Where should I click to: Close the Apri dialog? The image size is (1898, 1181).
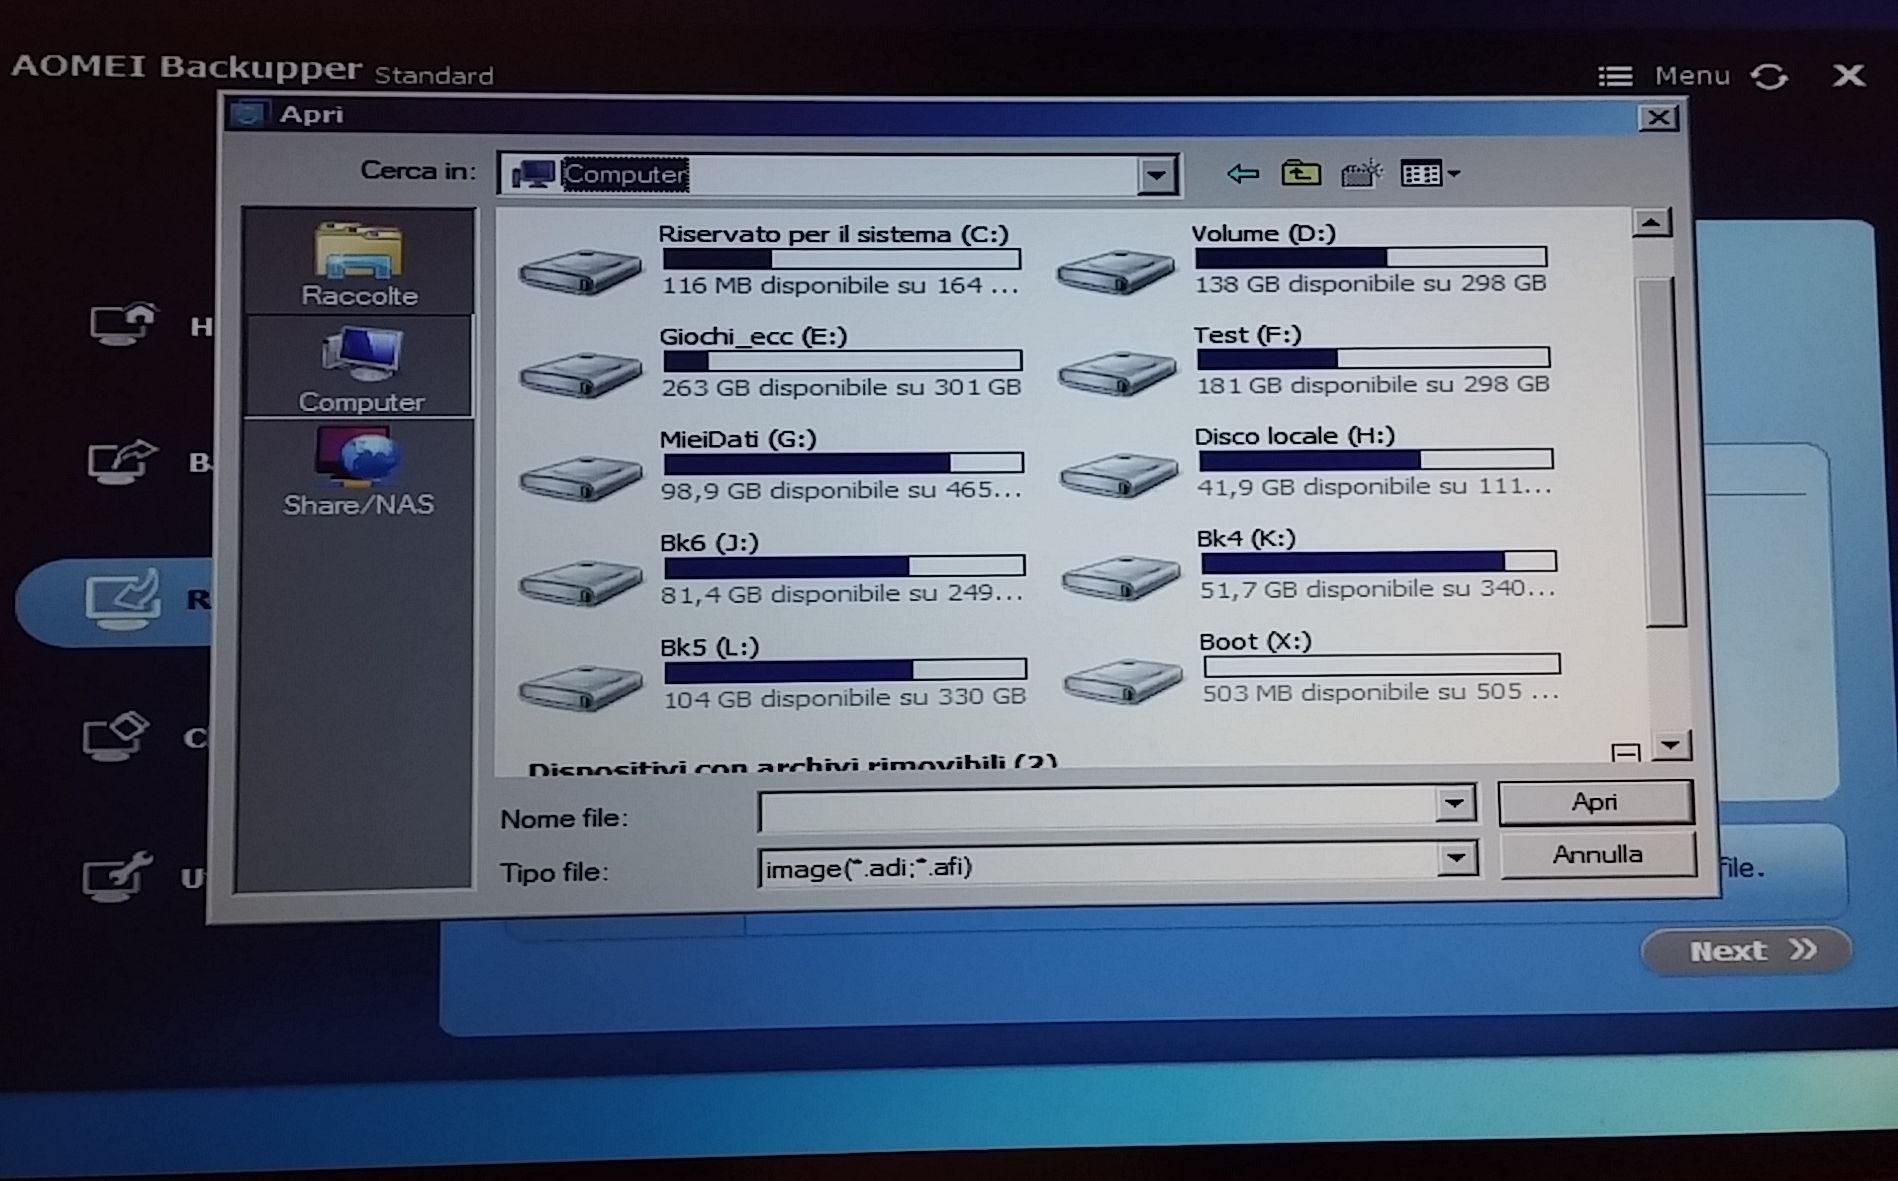[x=1659, y=118]
